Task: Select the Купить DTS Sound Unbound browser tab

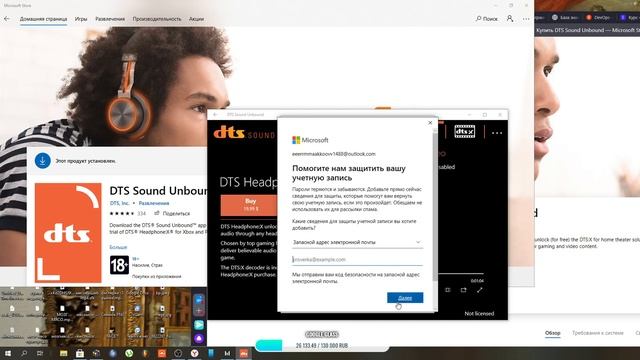Action: pos(587,30)
